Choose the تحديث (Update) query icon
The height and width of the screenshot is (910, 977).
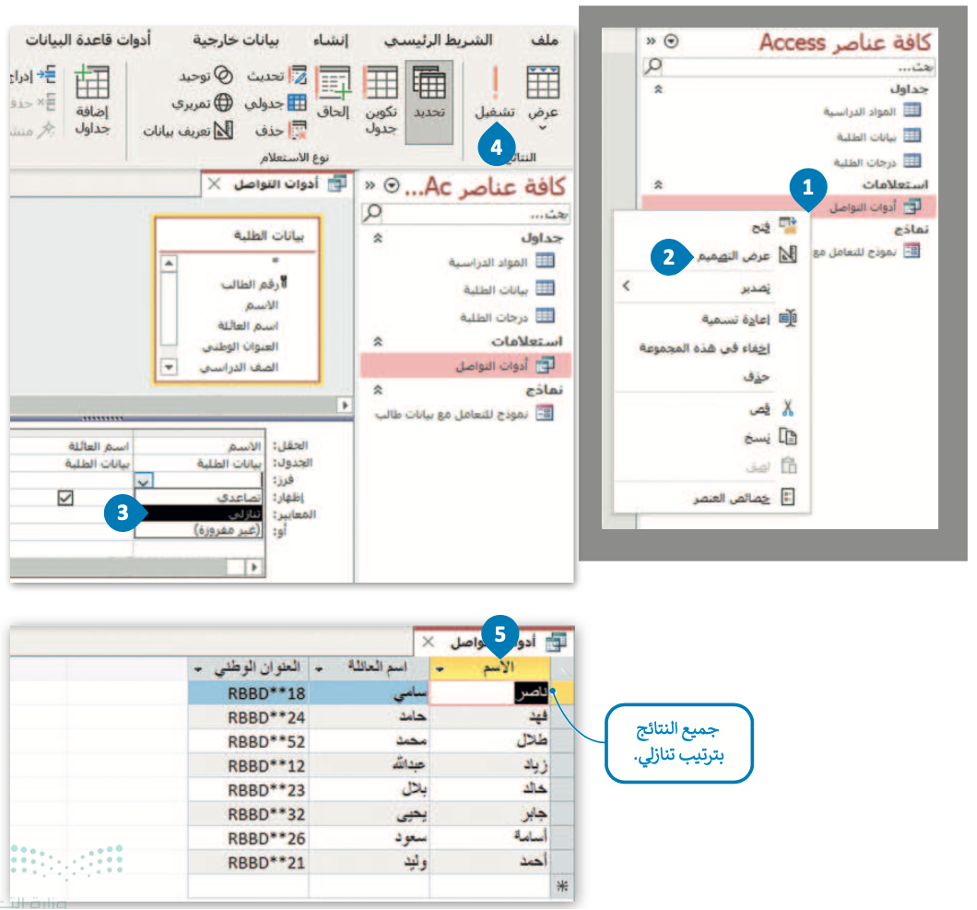click(298, 75)
